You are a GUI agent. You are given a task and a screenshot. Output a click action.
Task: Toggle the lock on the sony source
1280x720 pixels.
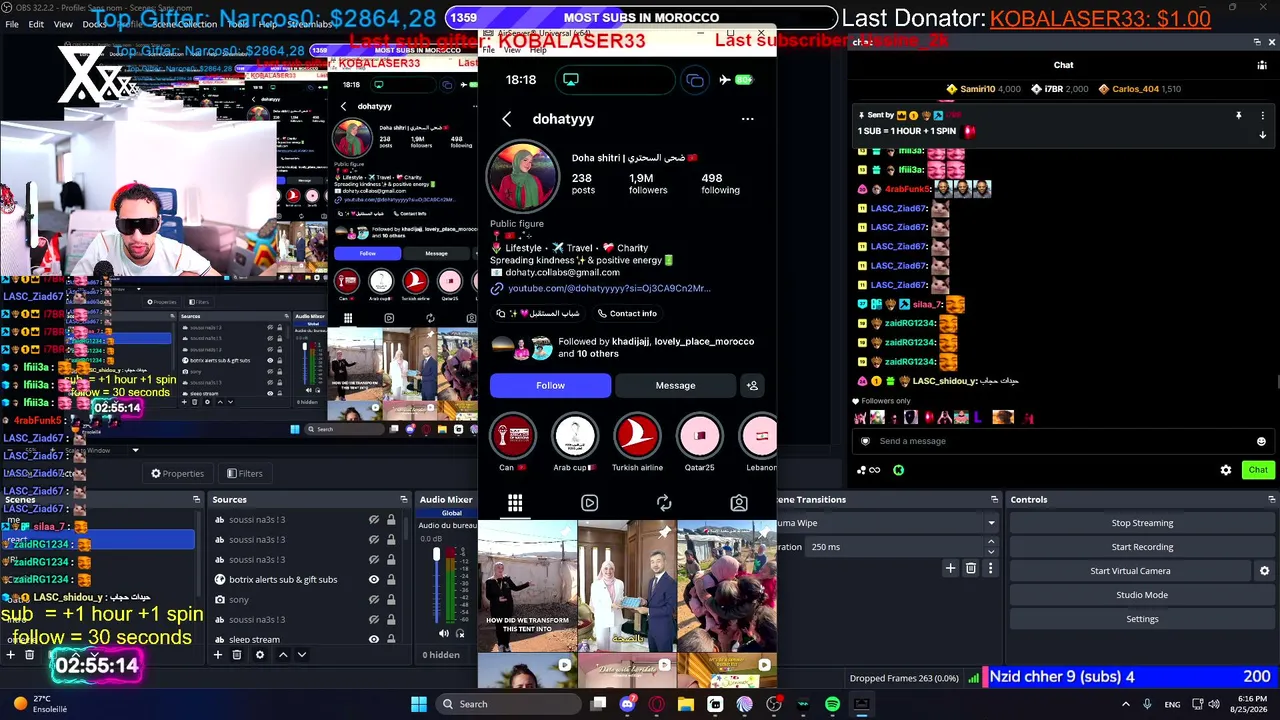[391, 600]
